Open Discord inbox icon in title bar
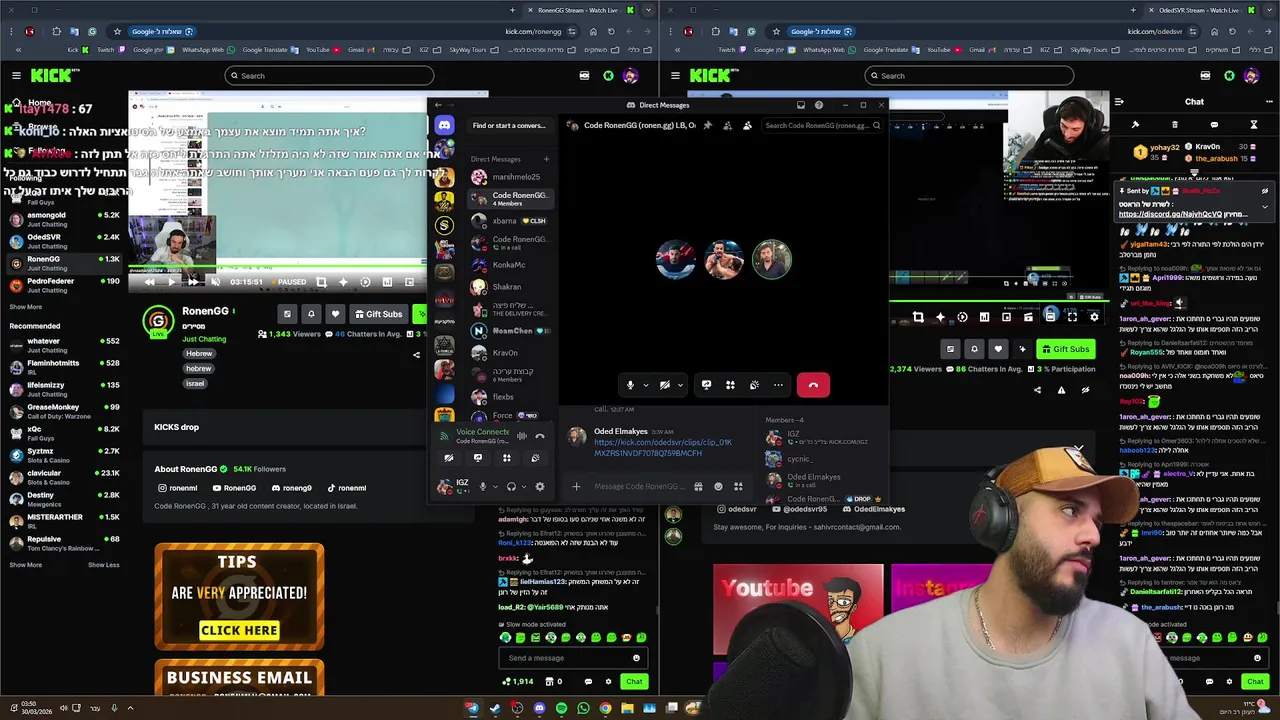 [x=800, y=105]
